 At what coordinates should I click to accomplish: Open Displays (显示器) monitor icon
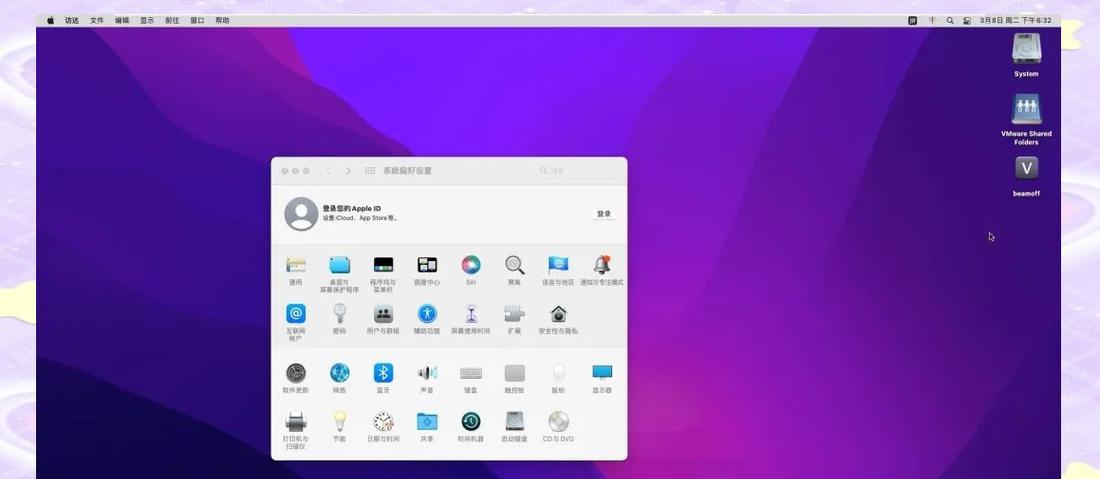point(602,372)
